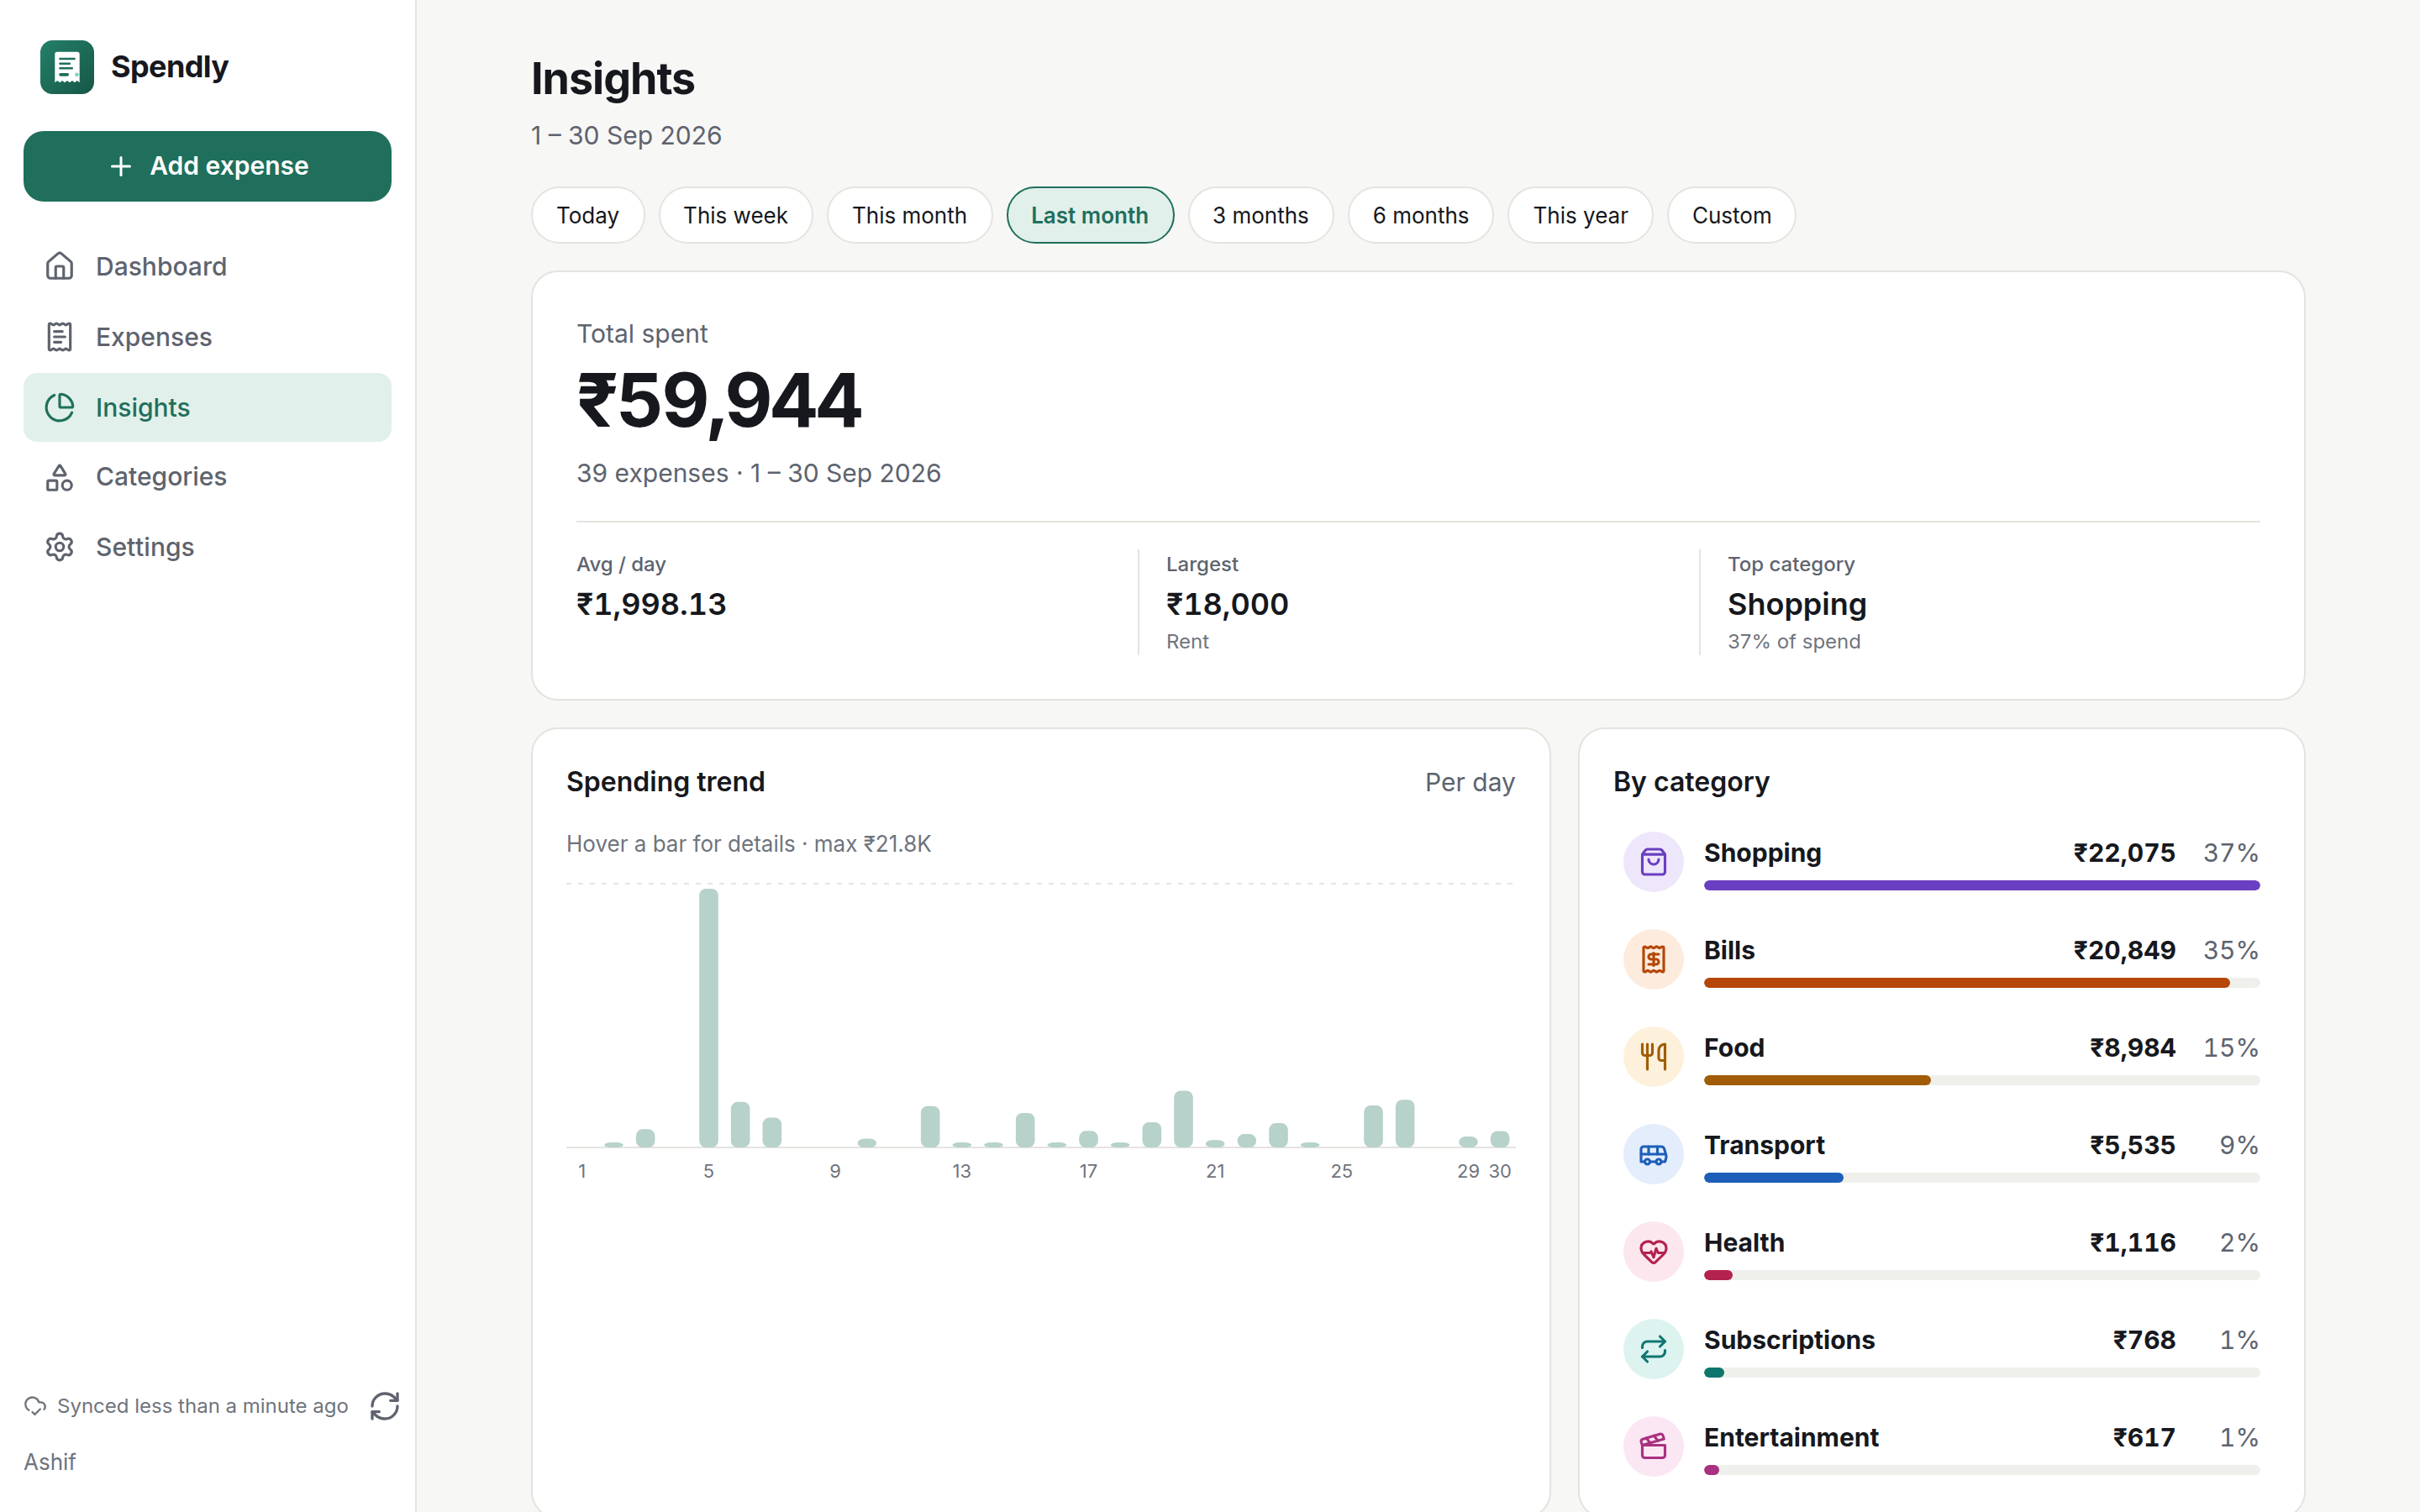
Task: Click the Insights pie chart icon
Action: tap(60, 407)
